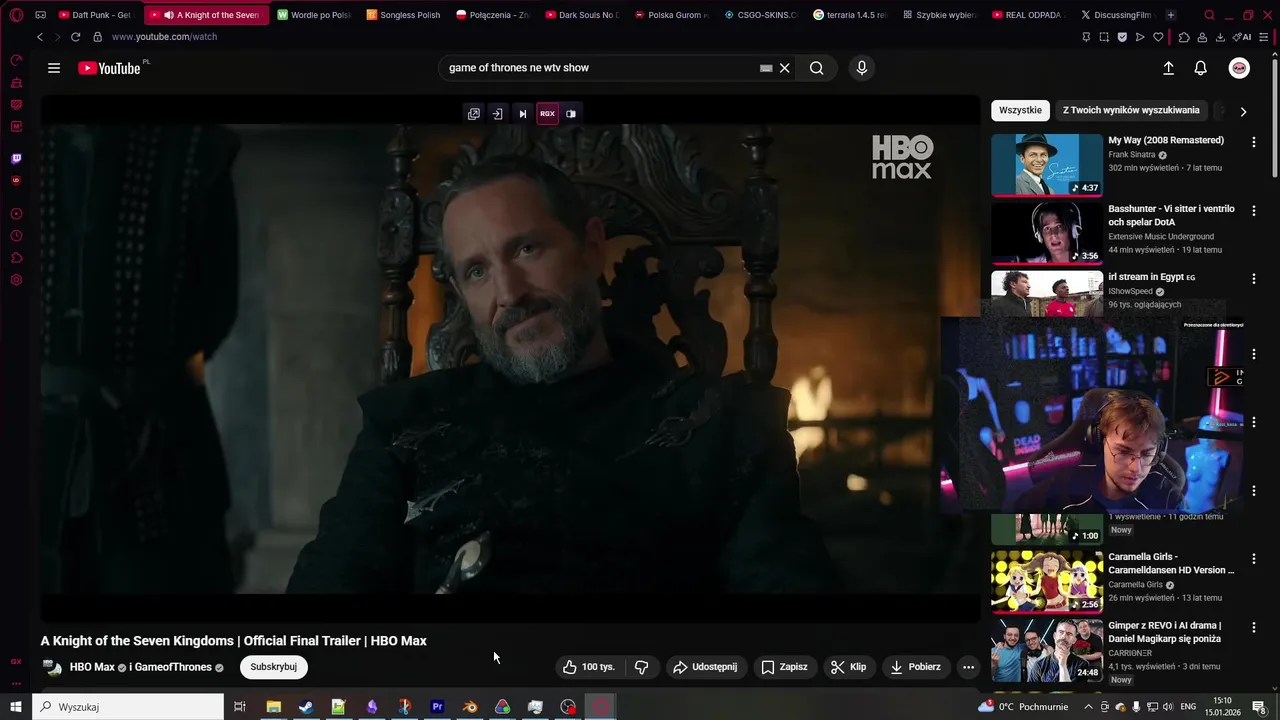Switch to the Daft Punk tab
The height and width of the screenshot is (720, 1280).
coord(95,15)
